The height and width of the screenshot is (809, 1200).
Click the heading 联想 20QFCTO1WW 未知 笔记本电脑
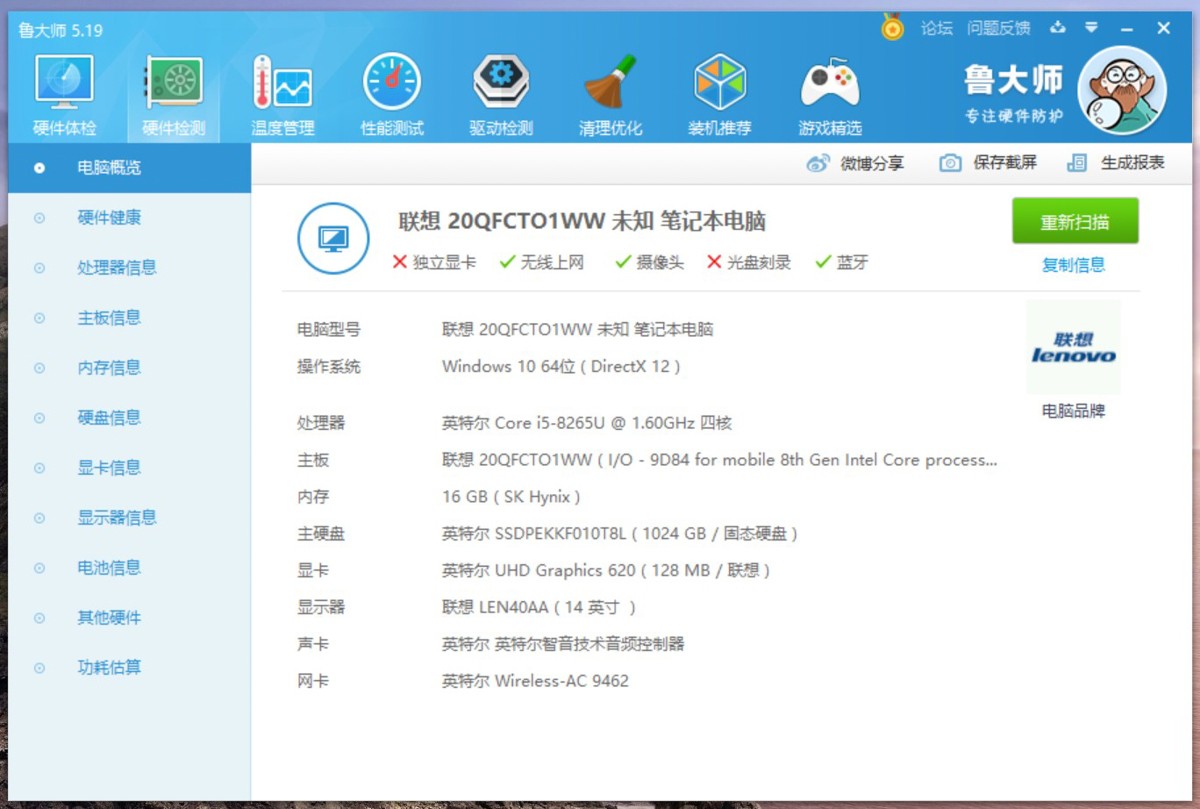pos(582,221)
